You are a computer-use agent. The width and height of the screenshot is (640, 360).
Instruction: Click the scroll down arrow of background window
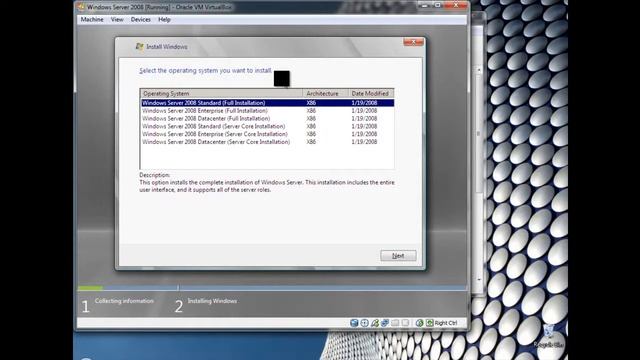(x=479, y=280)
